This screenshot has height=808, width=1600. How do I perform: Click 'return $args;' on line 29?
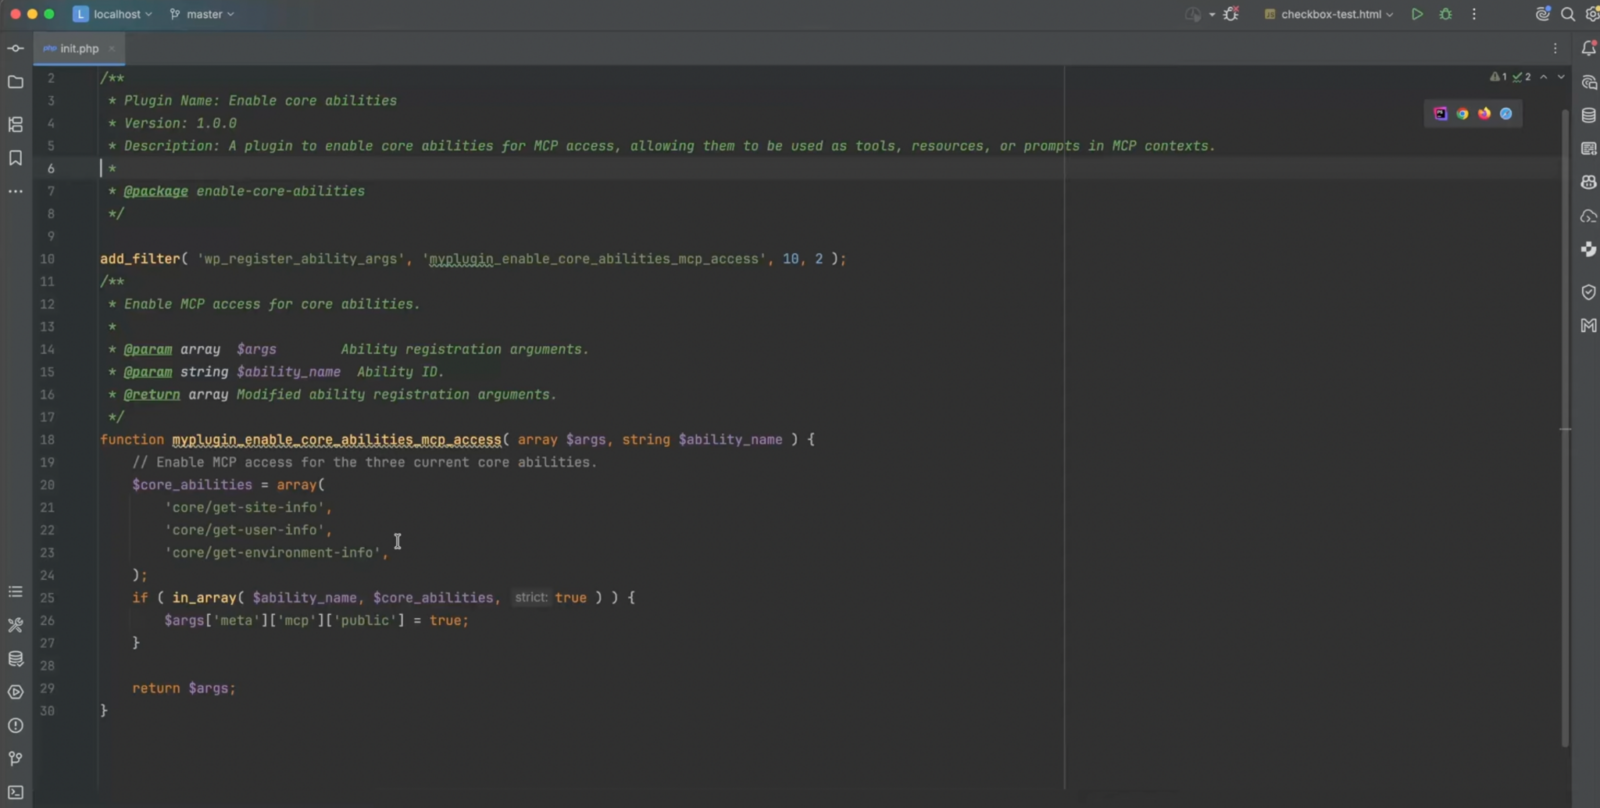(184, 689)
